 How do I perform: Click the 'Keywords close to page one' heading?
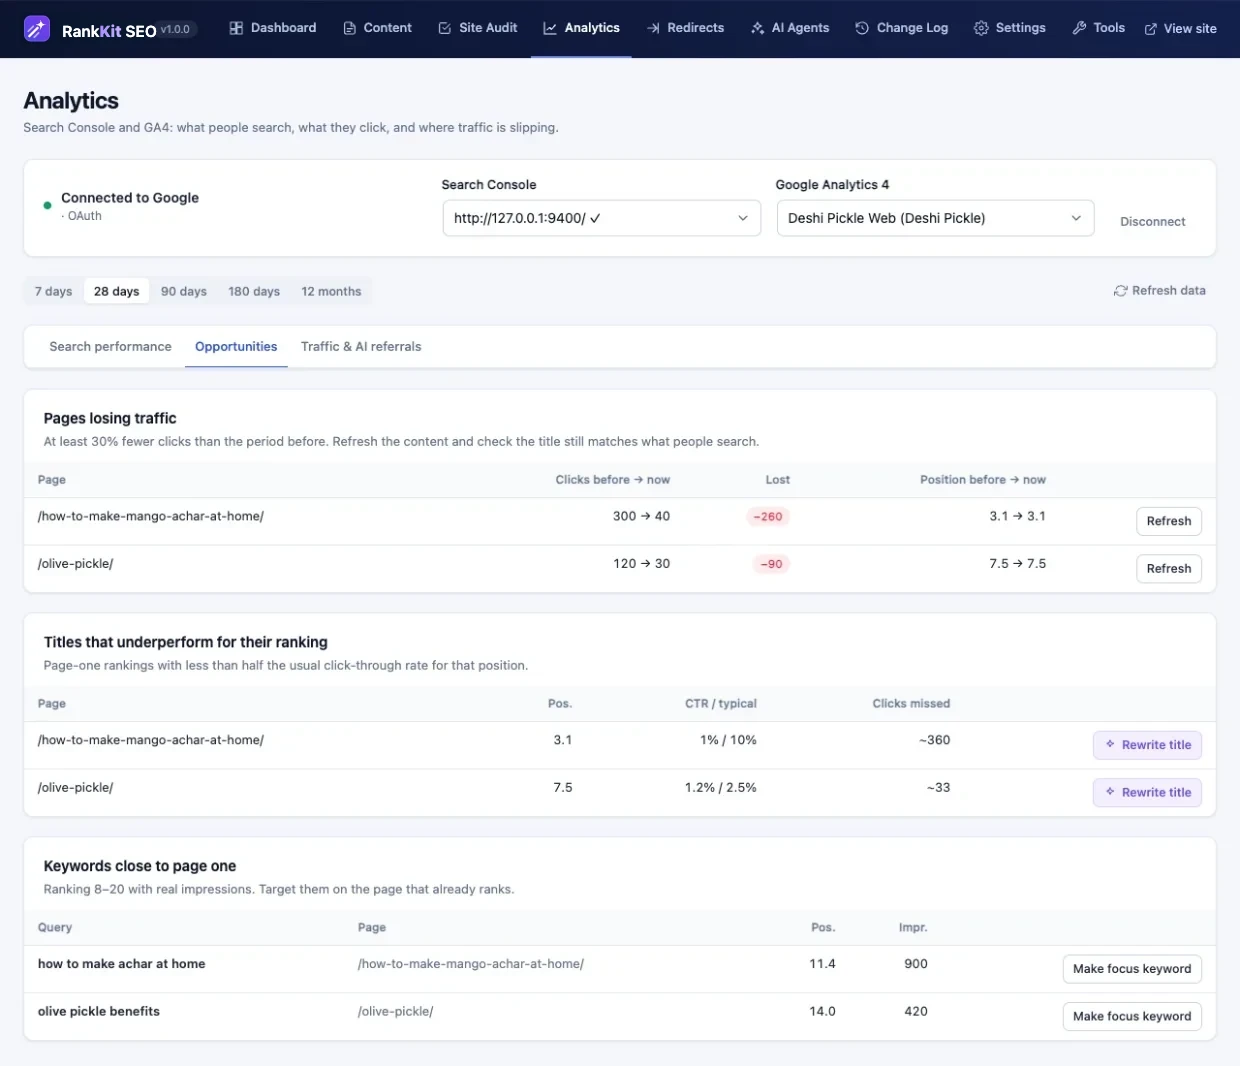tap(140, 866)
